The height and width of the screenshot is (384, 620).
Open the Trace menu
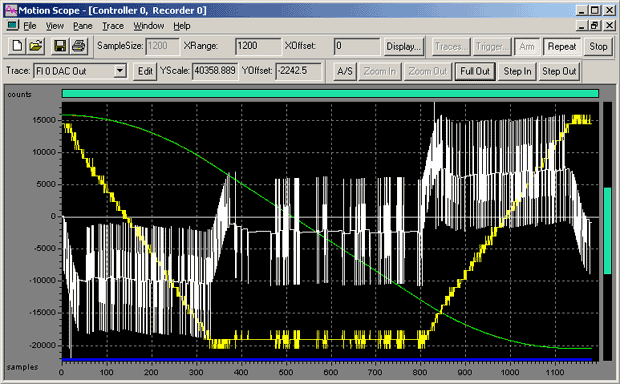pyautogui.click(x=113, y=26)
